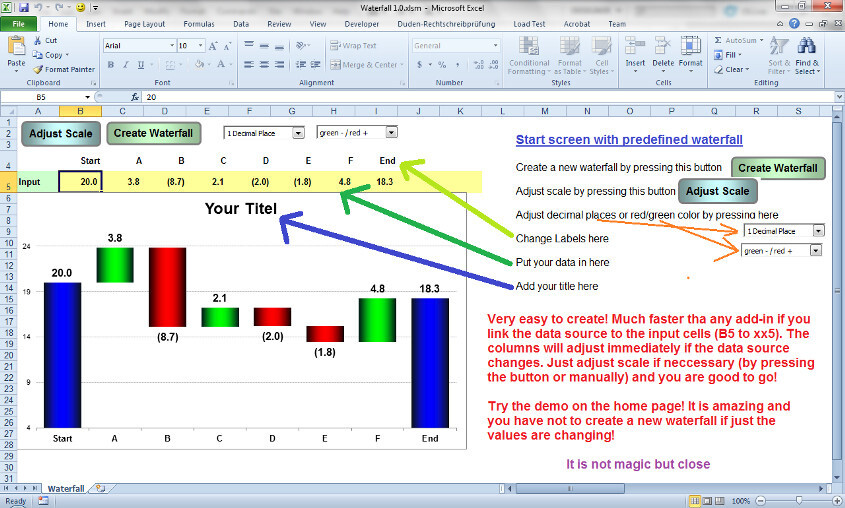Click the formula bar showing 20
Image resolution: width=845 pixels, height=508 pixels.
(488, 97)
